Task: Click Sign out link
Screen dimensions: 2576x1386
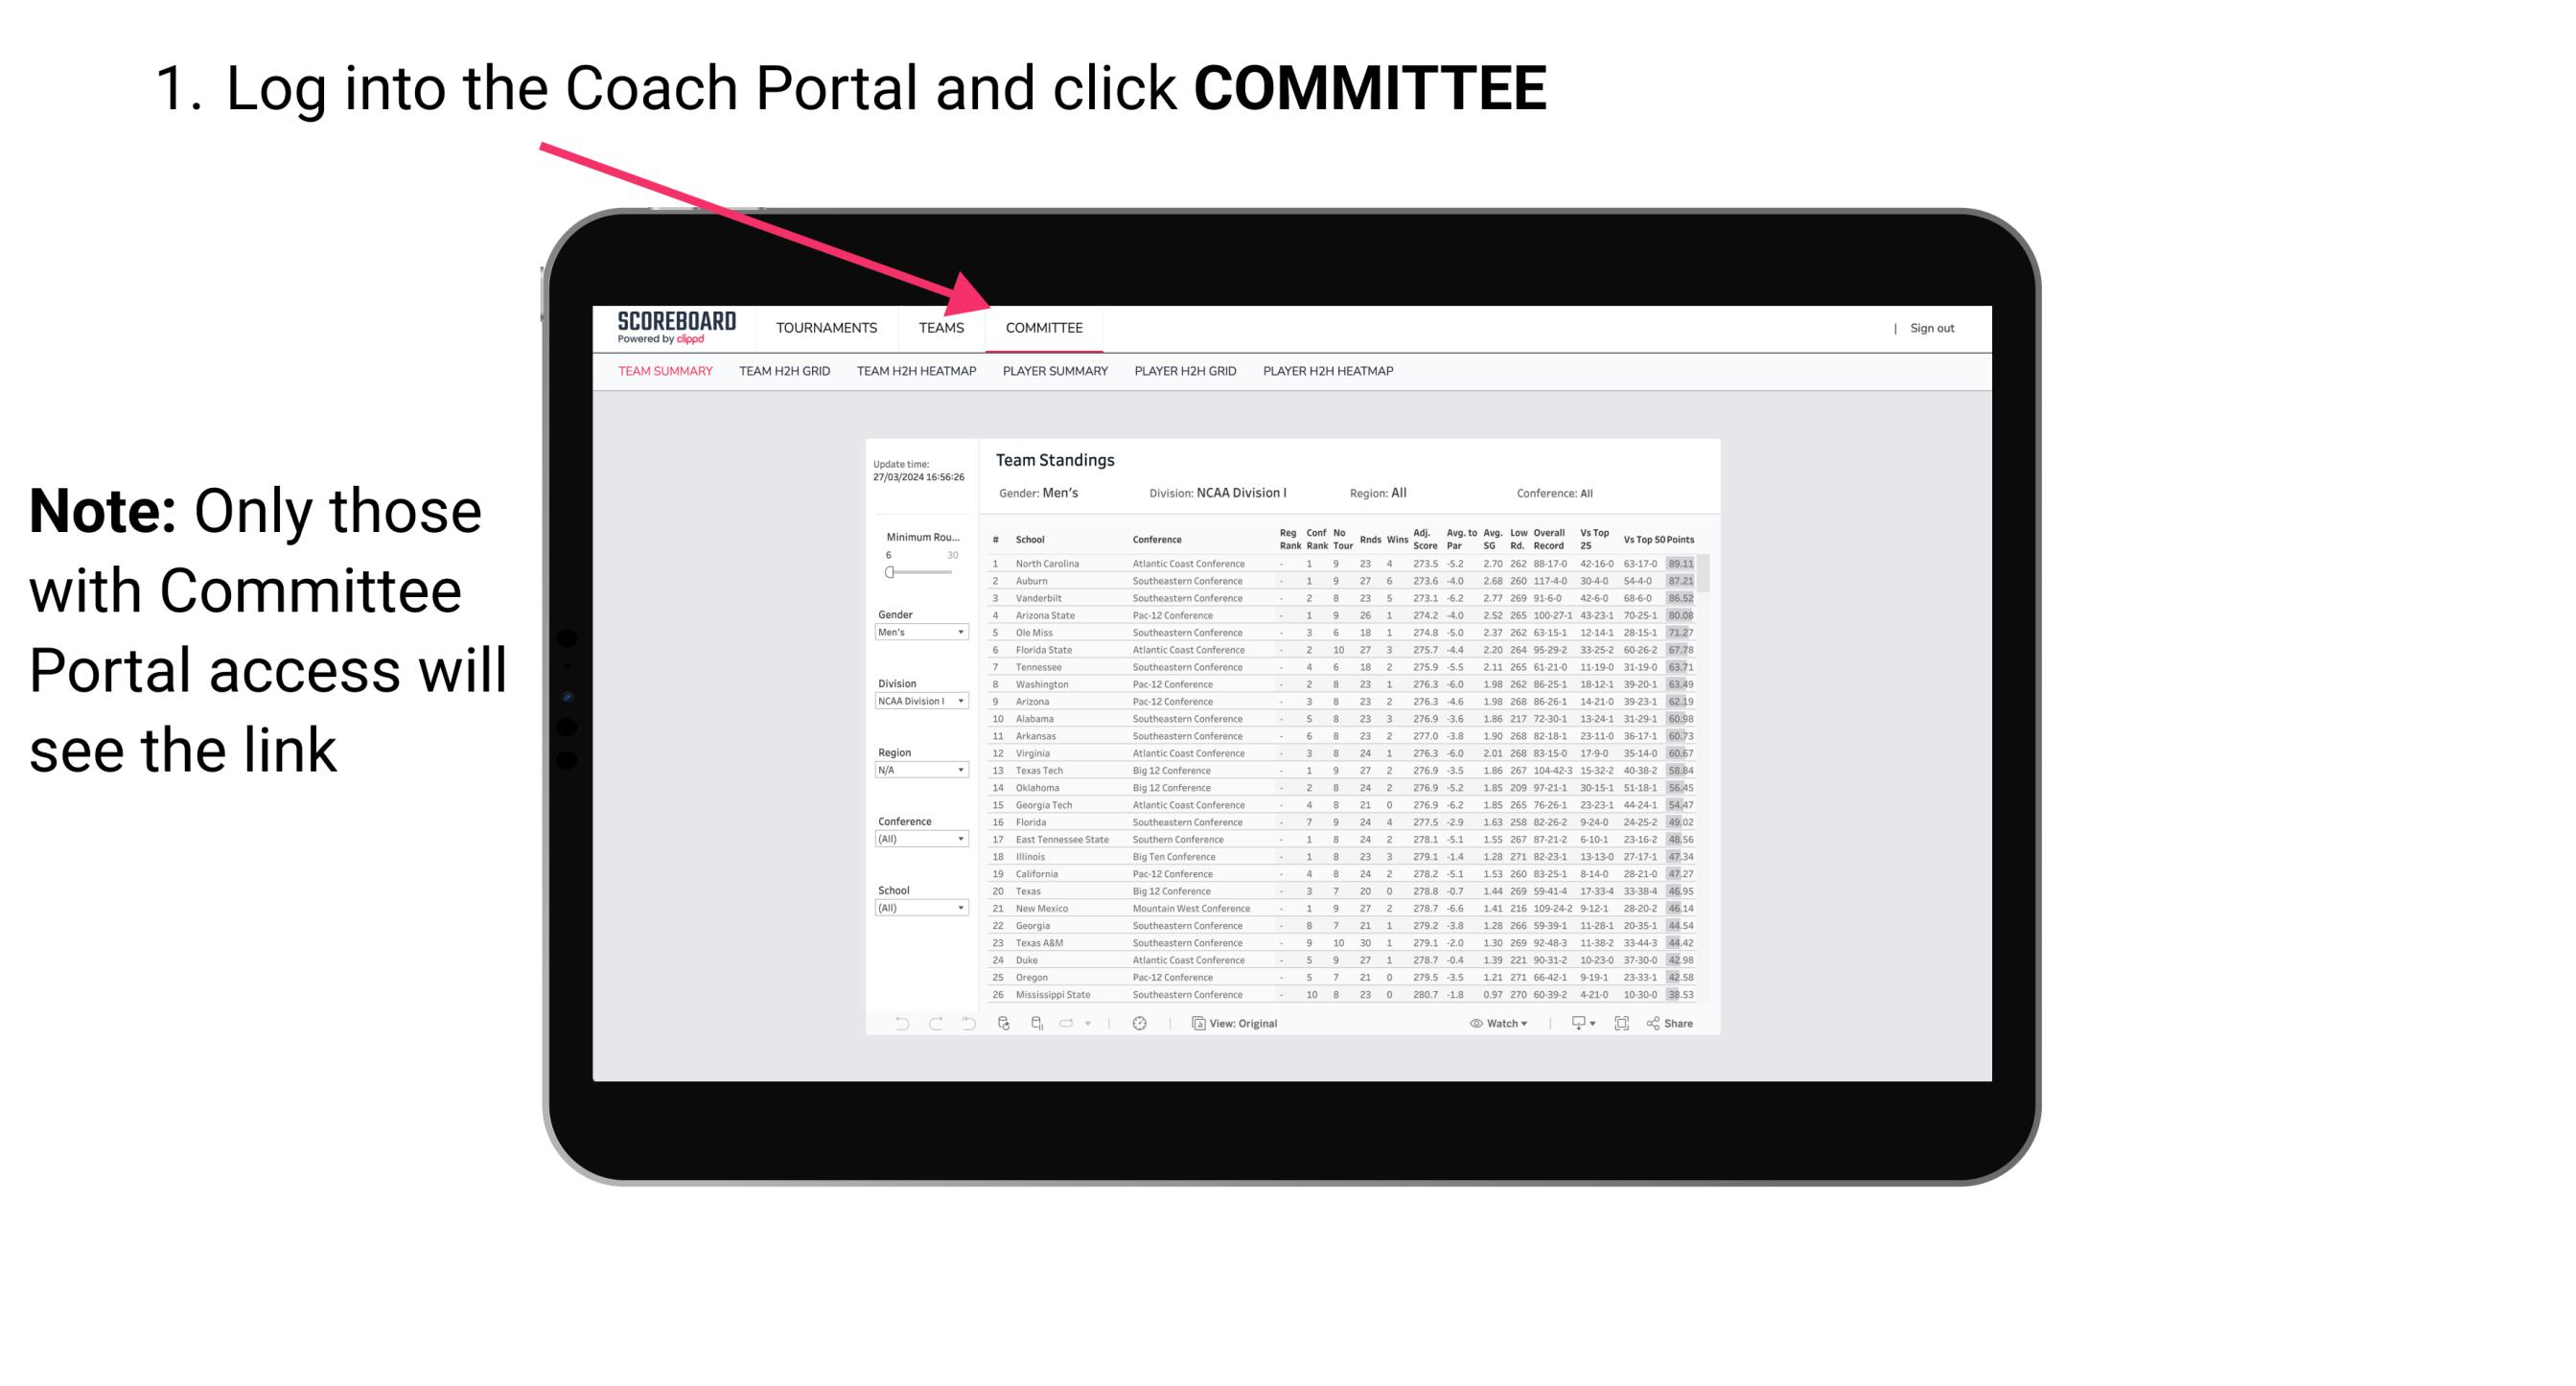Action: point(1931,328)
